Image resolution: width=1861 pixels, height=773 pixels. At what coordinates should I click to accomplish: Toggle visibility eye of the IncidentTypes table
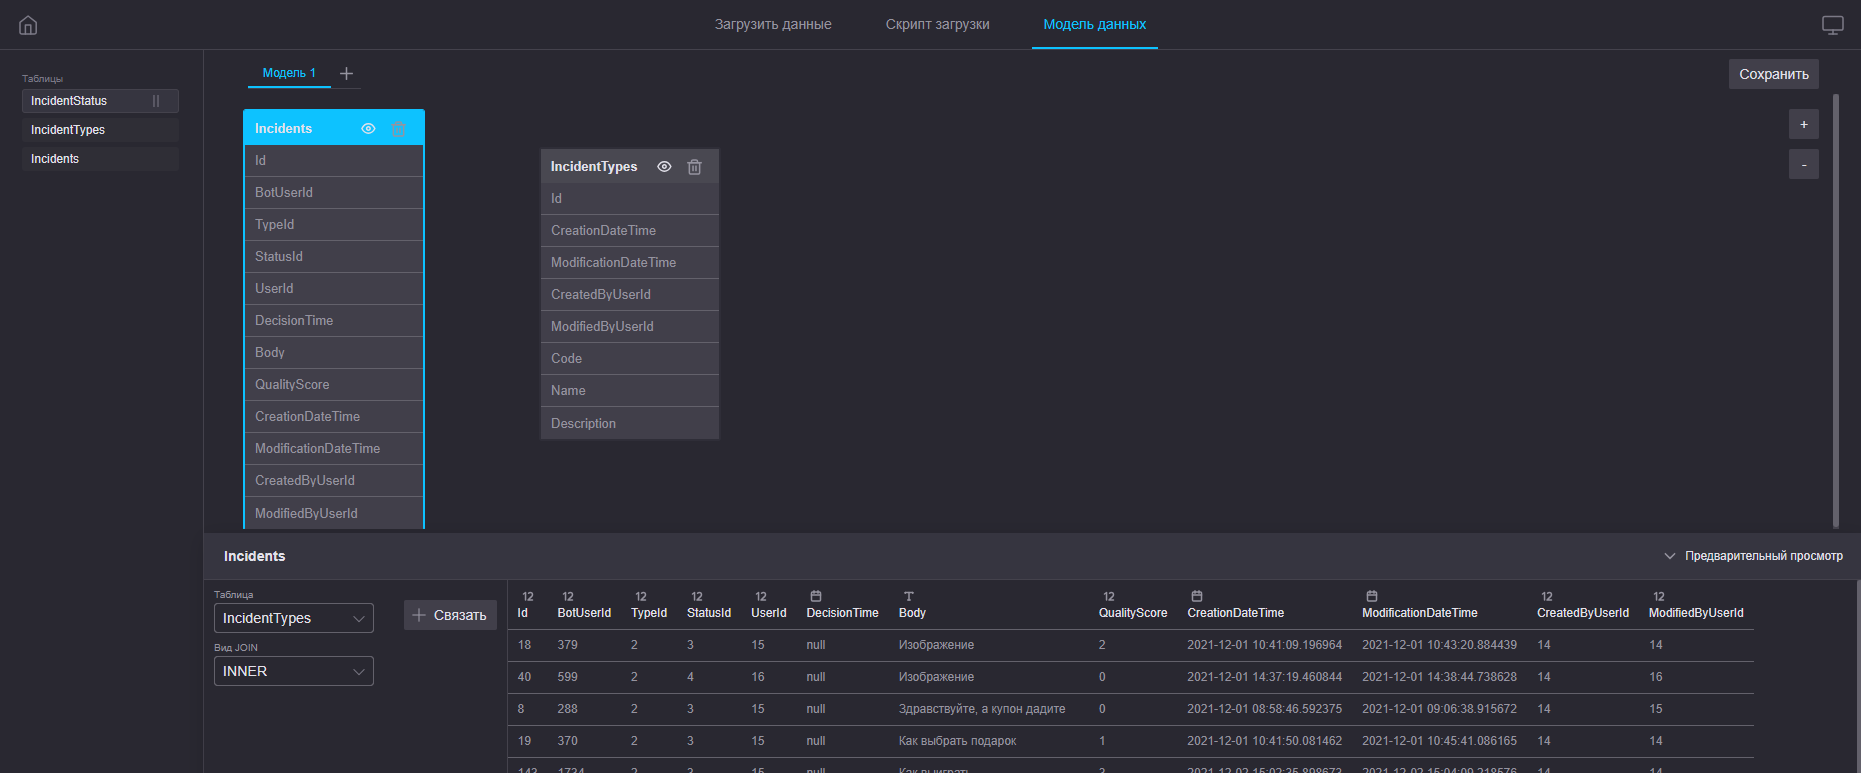pyautogui.click(x=664, y=167)
